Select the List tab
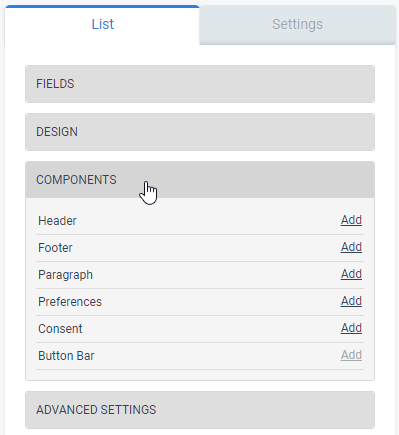The height and width of the screenshot is (435, 399). point(102,24)
